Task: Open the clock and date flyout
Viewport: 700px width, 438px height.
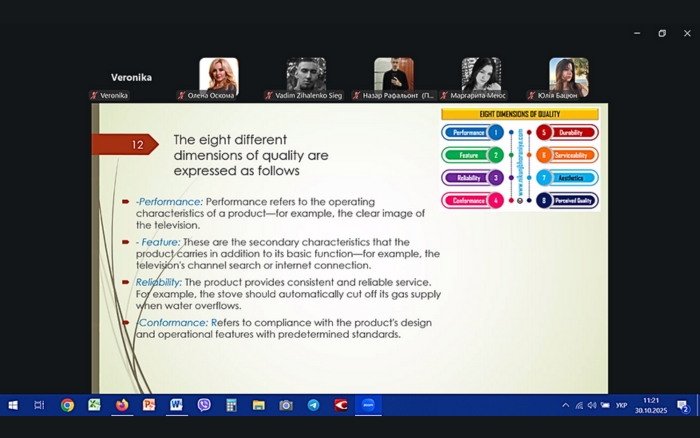Action: coord(651,405)
